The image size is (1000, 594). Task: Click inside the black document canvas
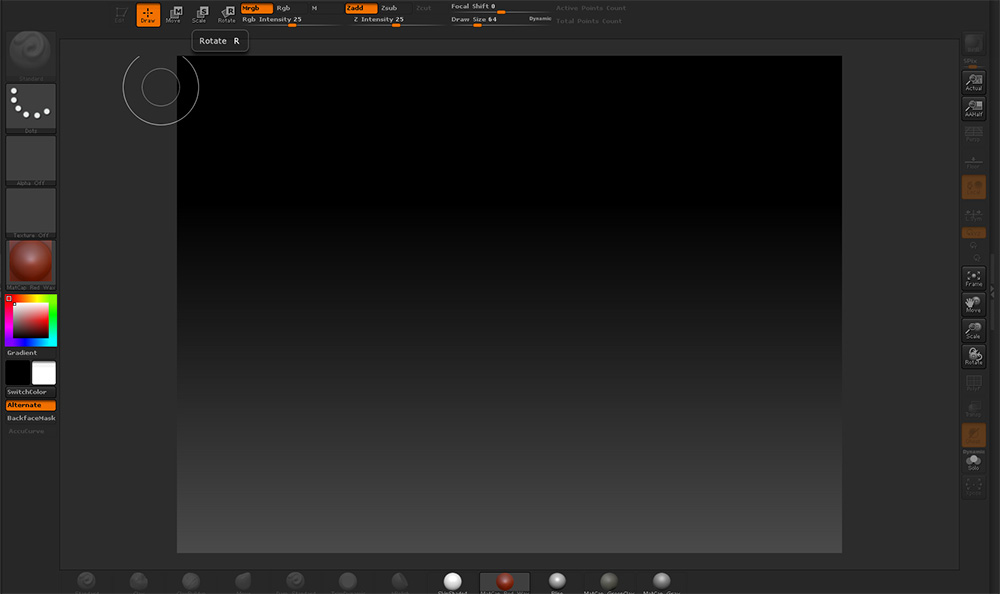tap(509, 304)
